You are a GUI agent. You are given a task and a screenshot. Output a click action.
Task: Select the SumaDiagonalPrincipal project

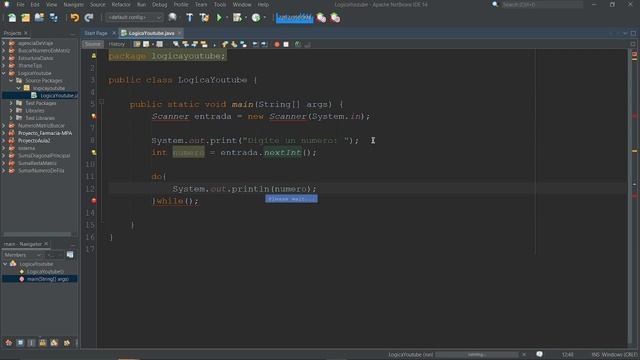pyautogui.click(x=44, y=156)
